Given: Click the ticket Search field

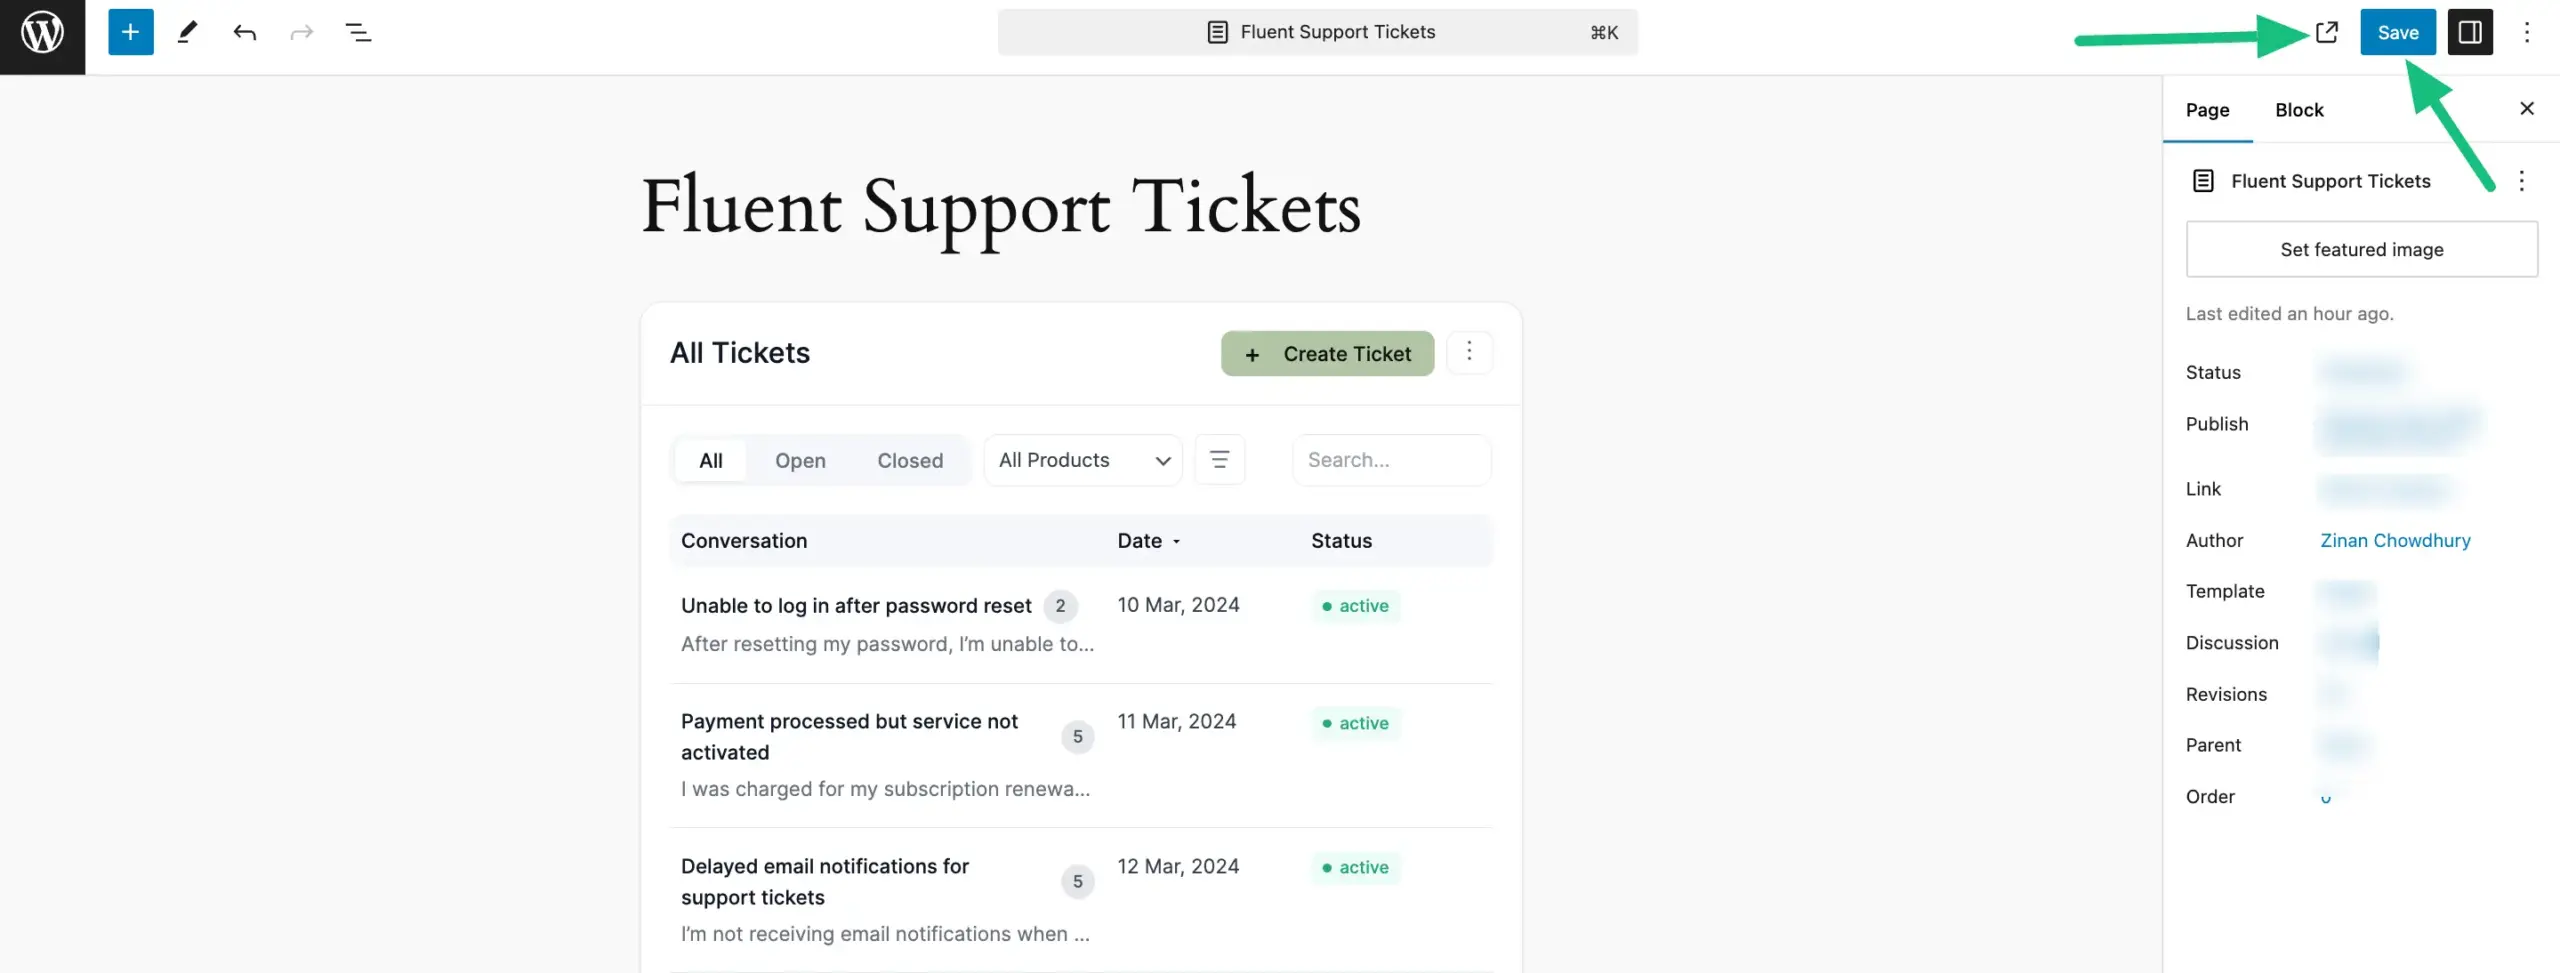Looking at the screenshot, I should click(x=1391, y=460).
